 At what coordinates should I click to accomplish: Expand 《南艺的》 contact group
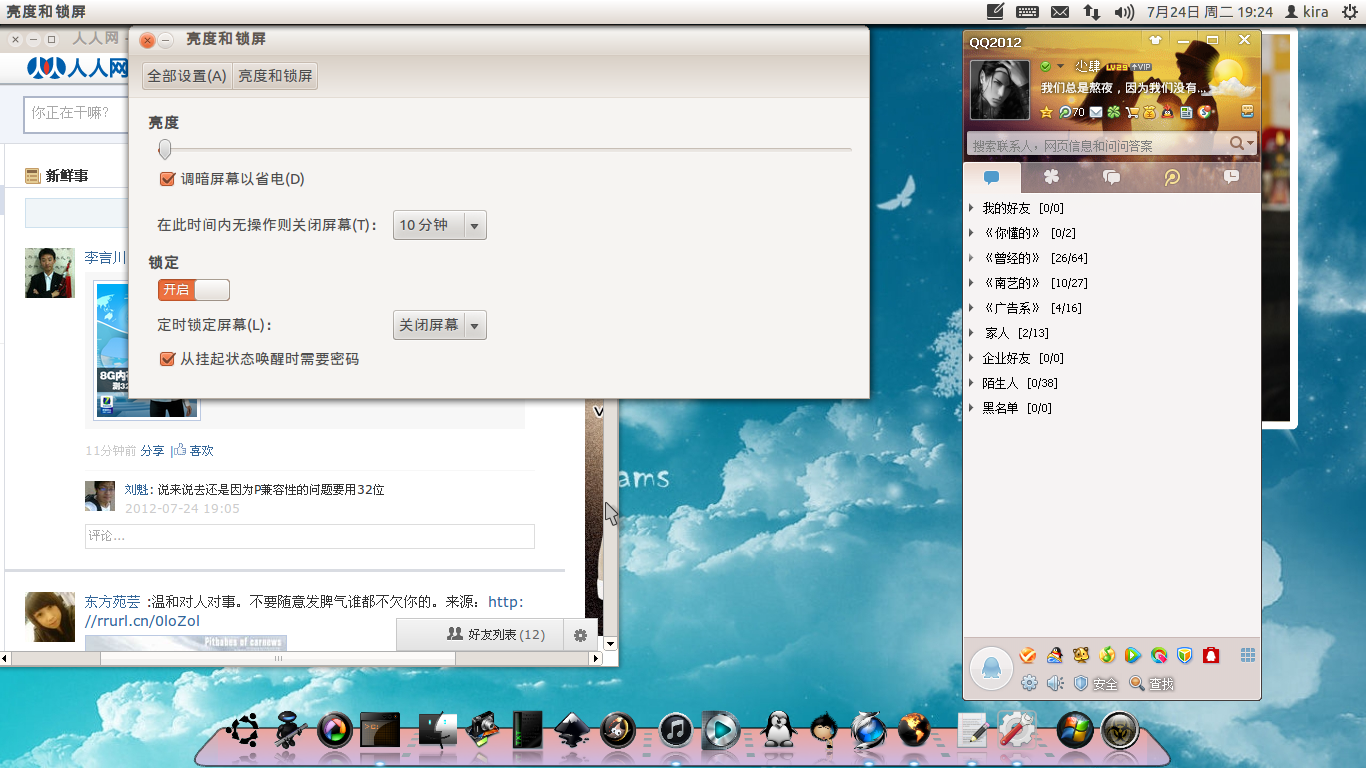(971, 283)
